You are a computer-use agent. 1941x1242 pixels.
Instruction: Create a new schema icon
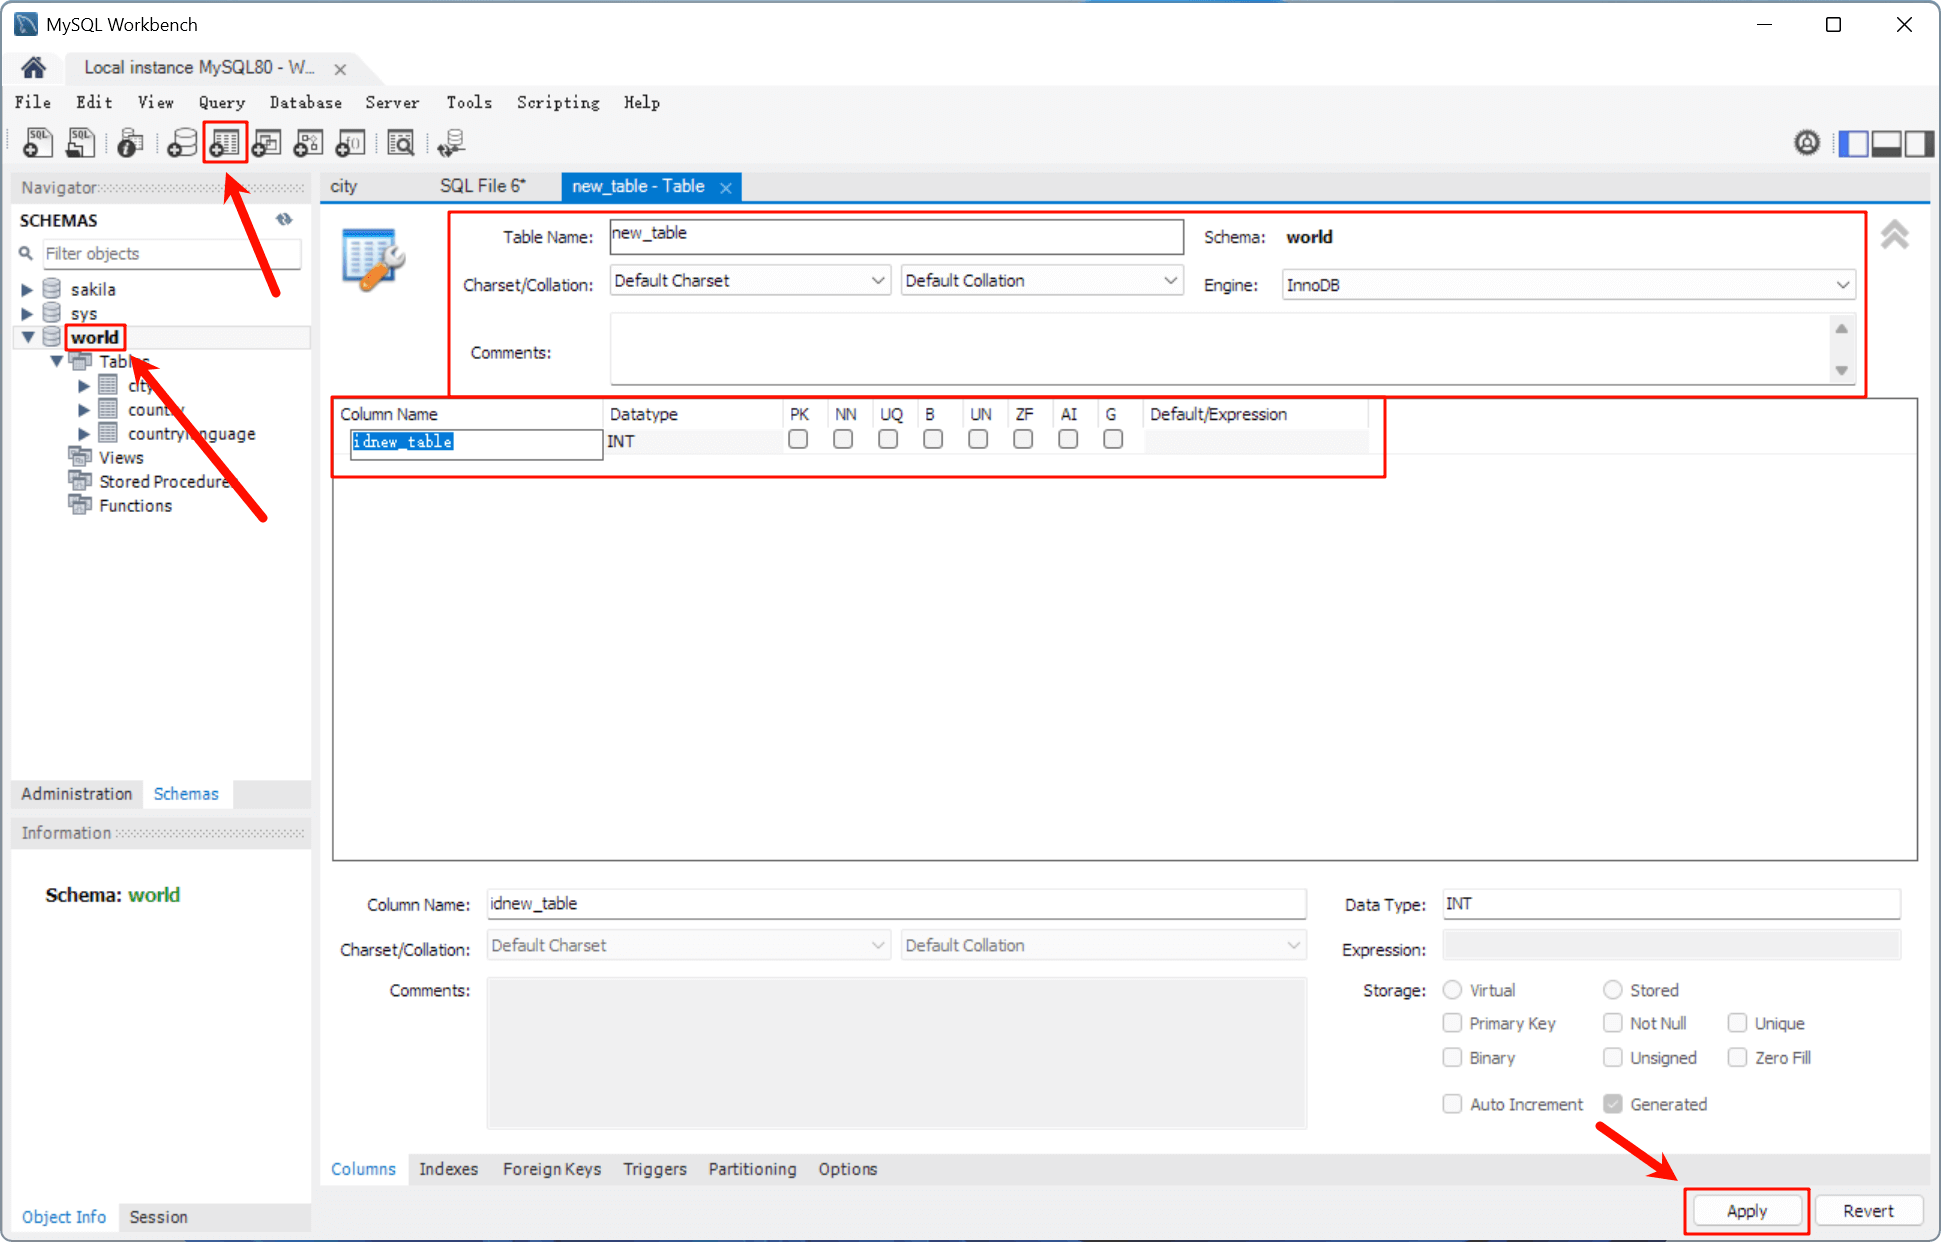click(181, 143)
